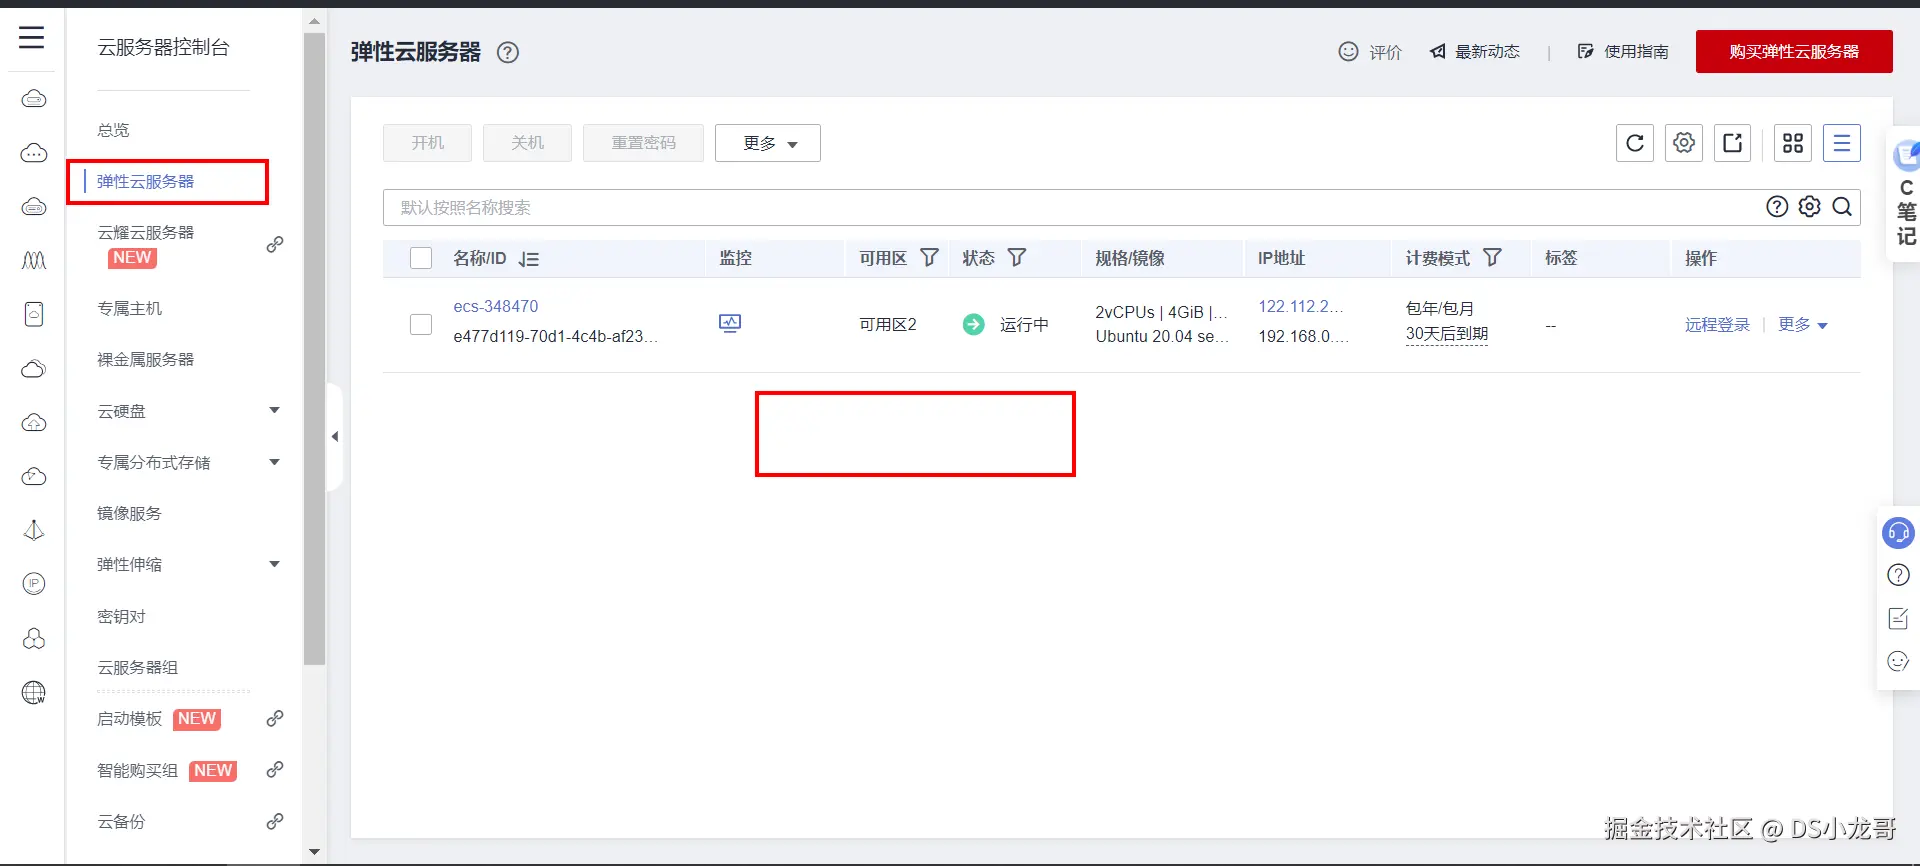Click the search help question icon
This screenshot has height=866, width=1920.
pyautogui.click(x=1777, y=207)
